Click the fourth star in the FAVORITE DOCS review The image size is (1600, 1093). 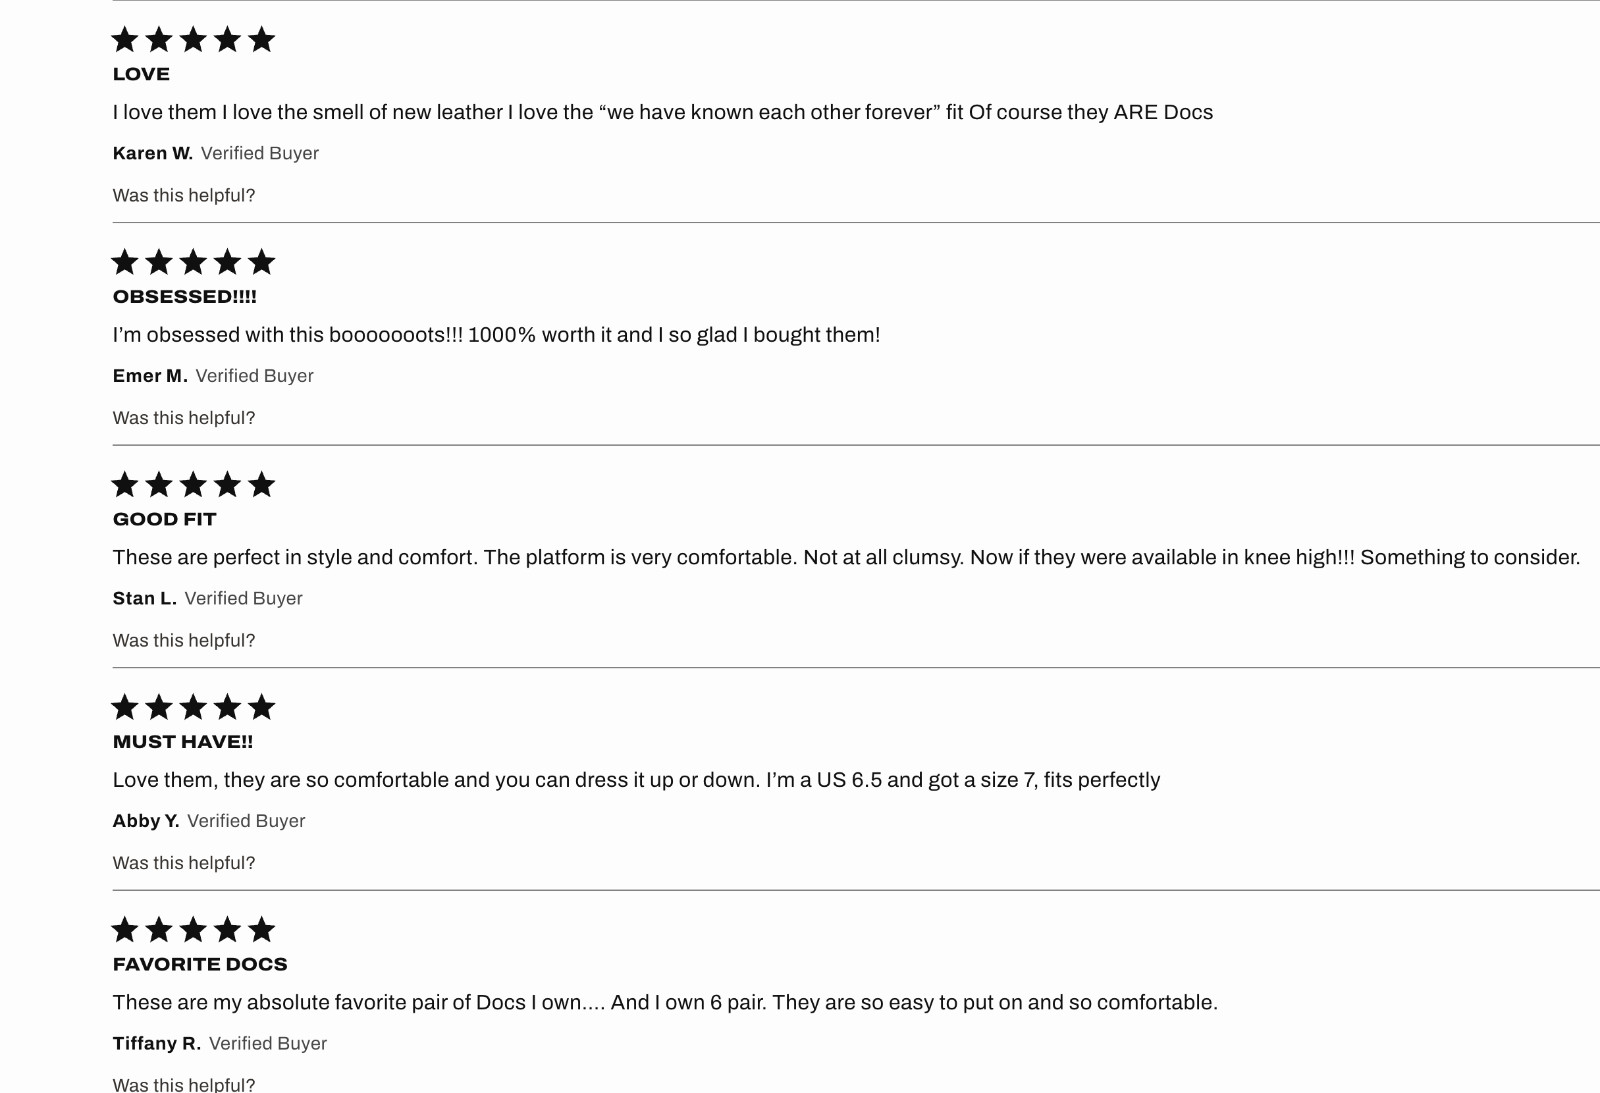(227, 929)
